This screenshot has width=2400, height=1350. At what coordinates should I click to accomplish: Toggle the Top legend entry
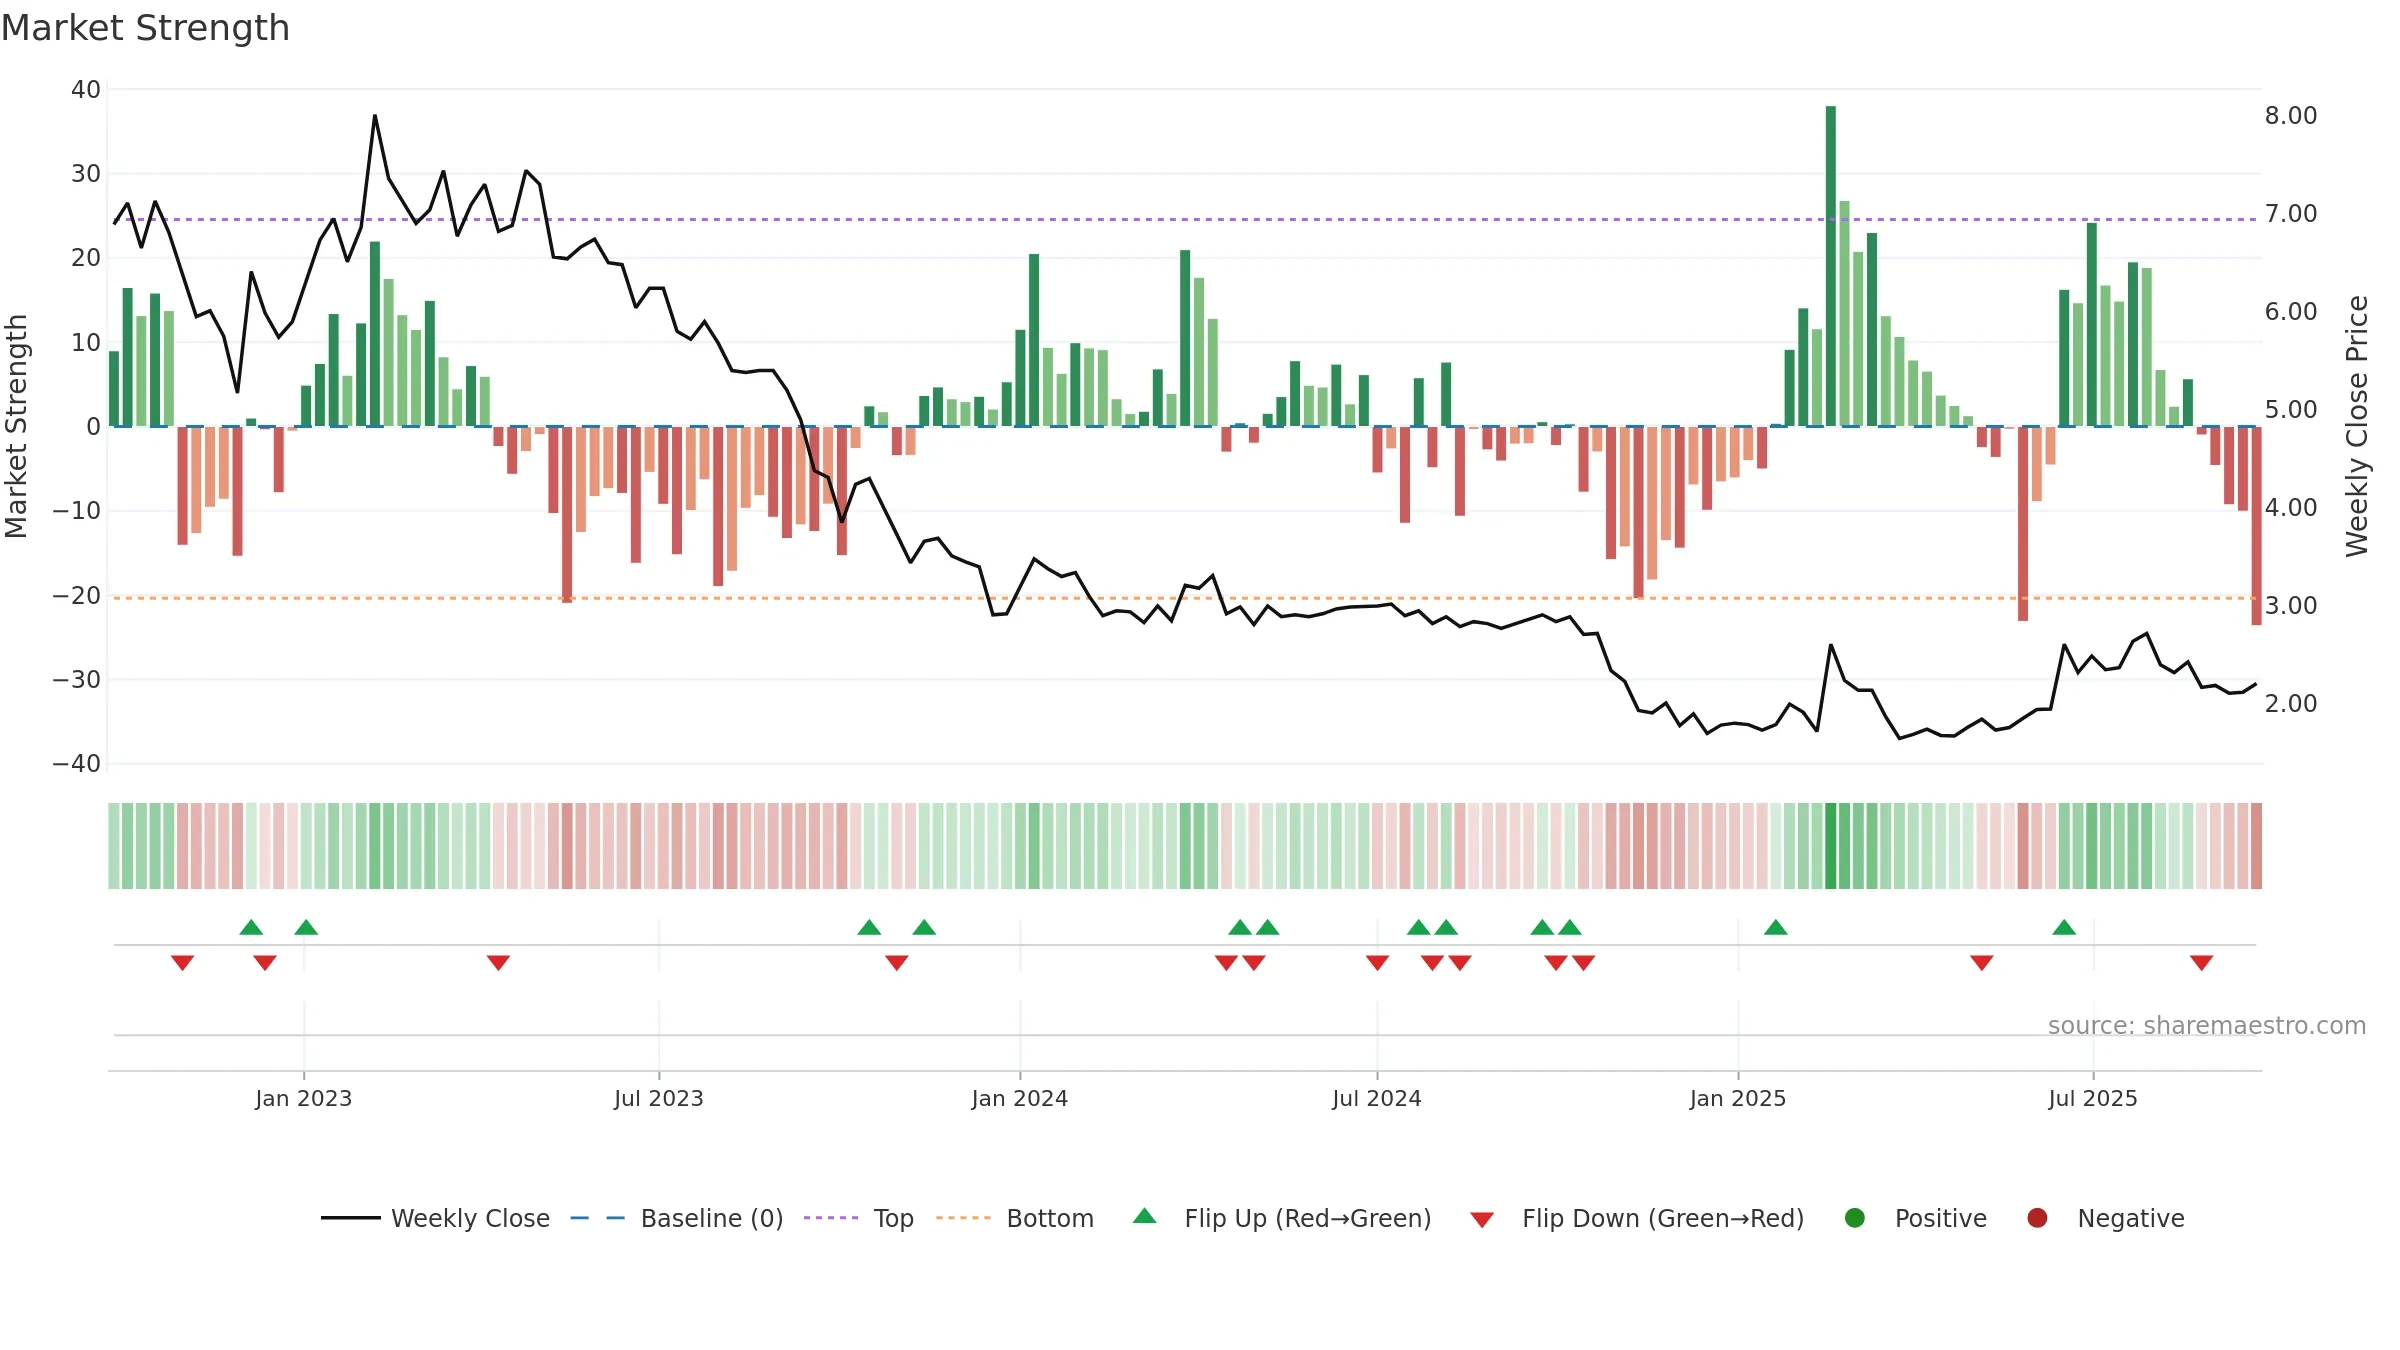858,1218
